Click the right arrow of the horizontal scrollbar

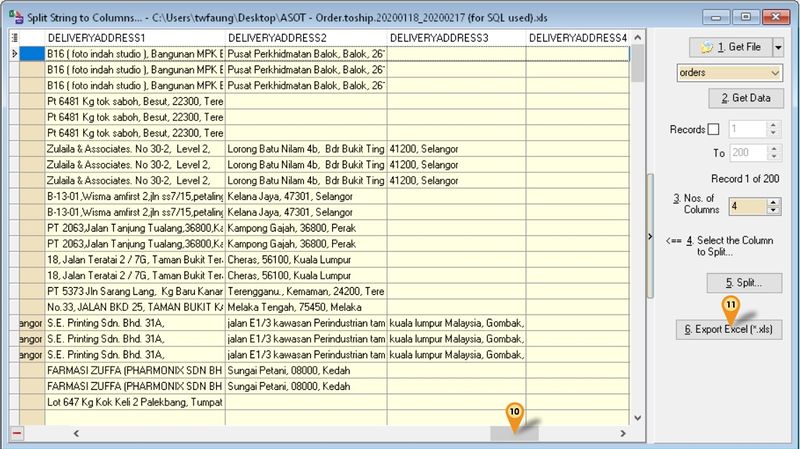click(x=624, y=433)
